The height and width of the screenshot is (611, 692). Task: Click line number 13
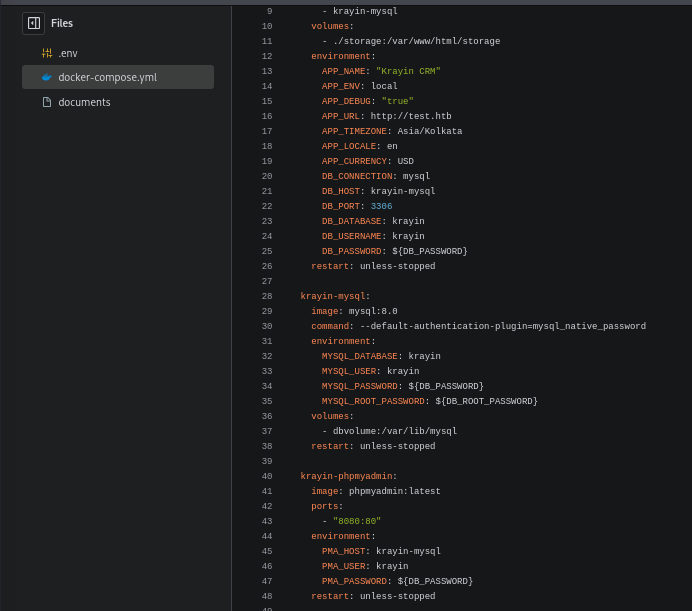(267, 71)
